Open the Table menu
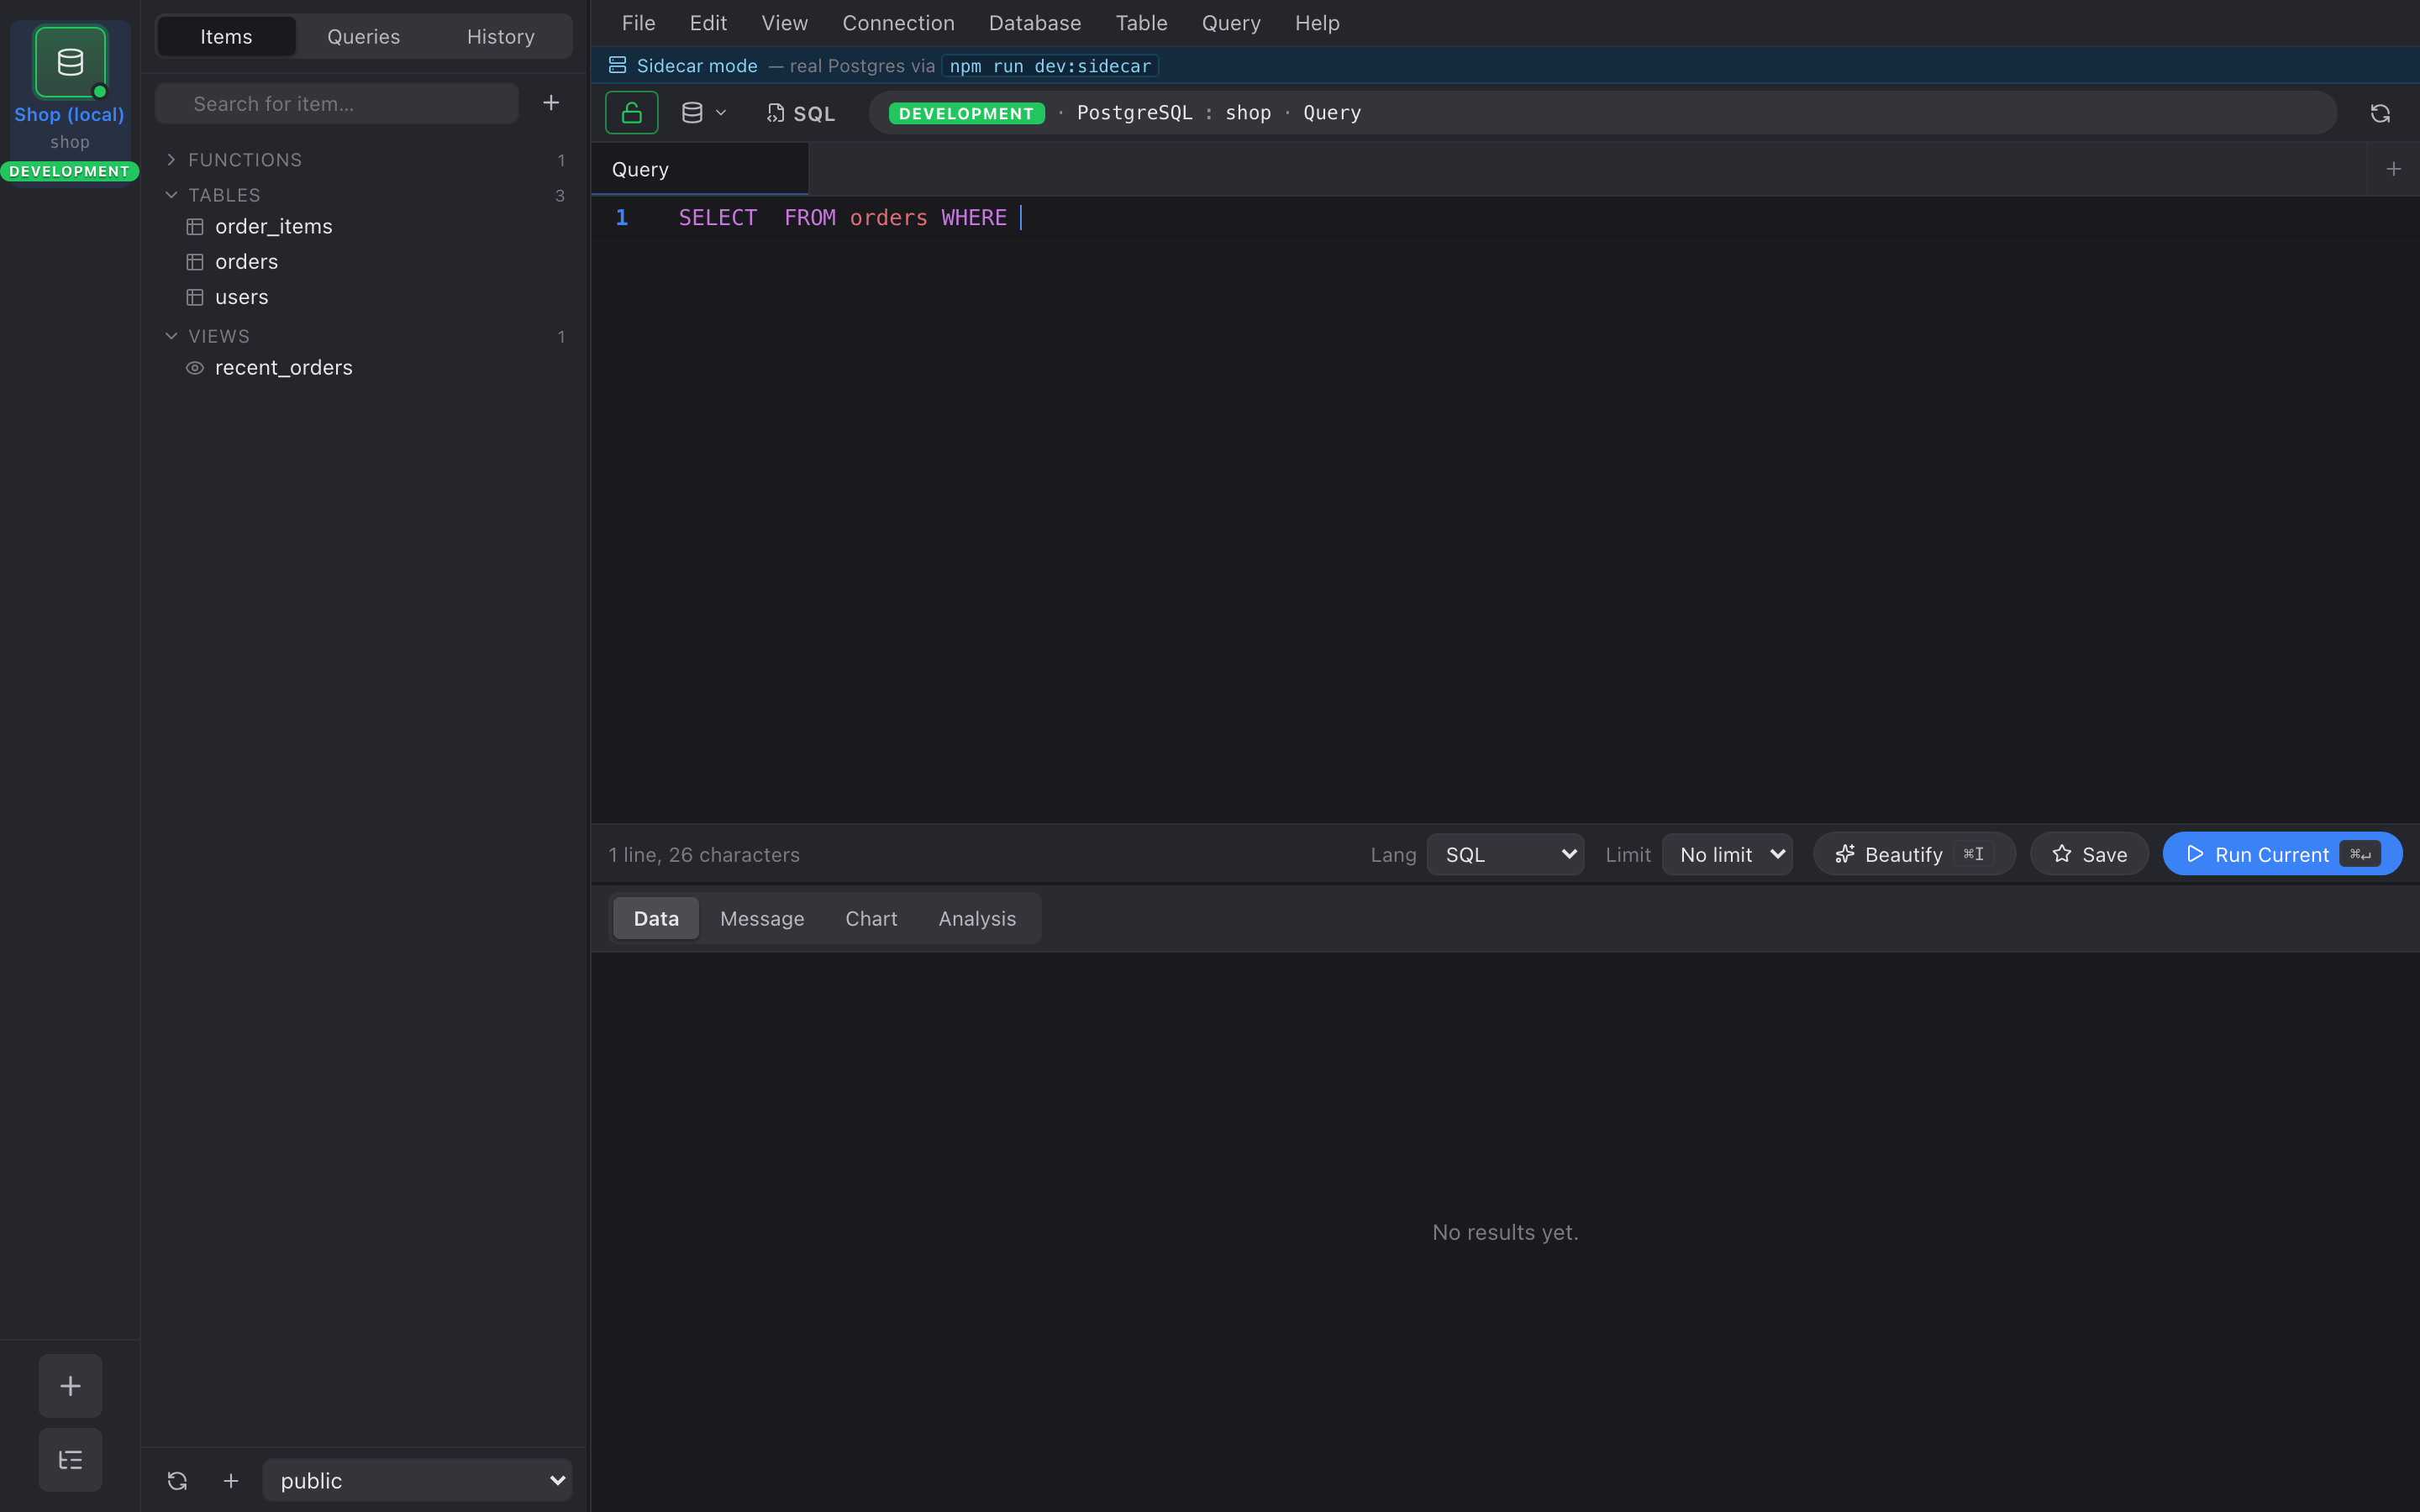Screen dimensions: 2420x1512 1141,22
